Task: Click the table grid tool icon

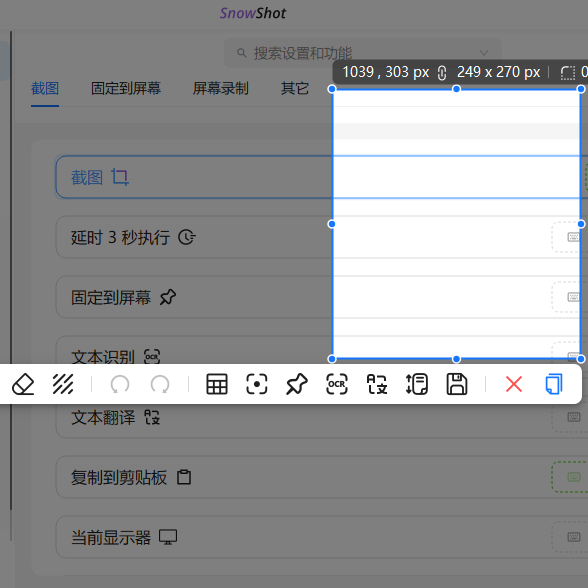Action: 217,384
